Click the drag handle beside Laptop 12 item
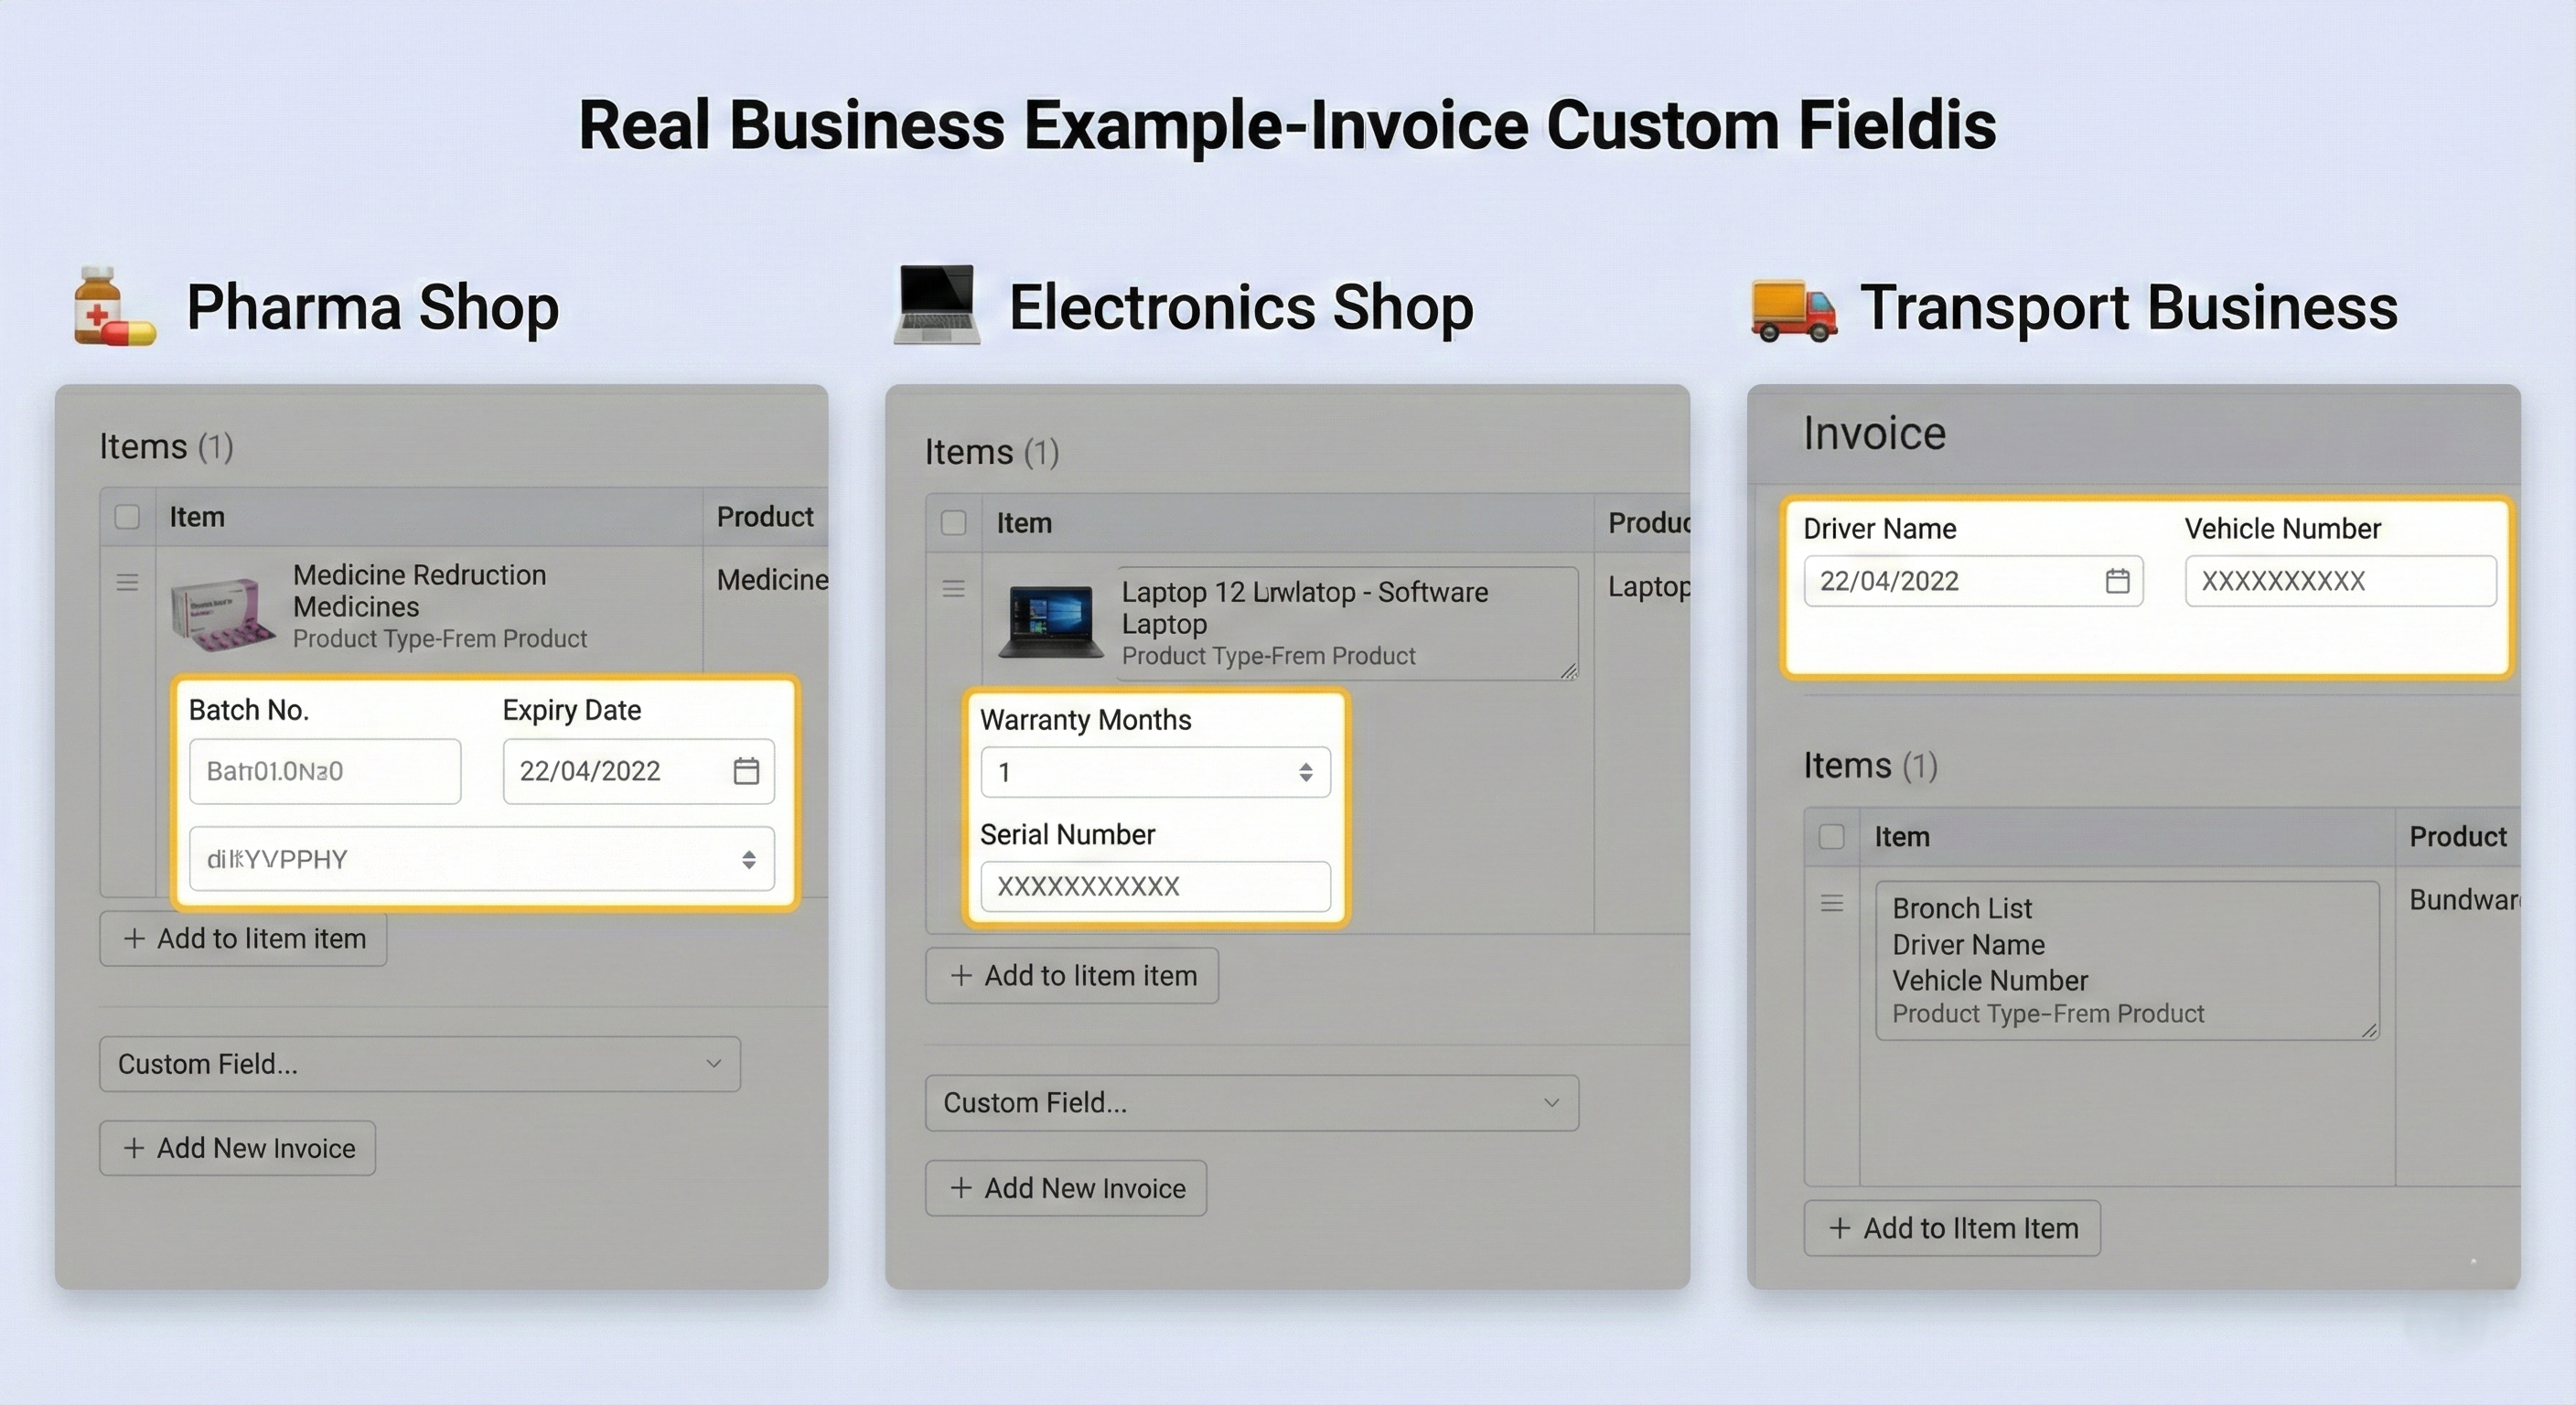 pos(953,589)
